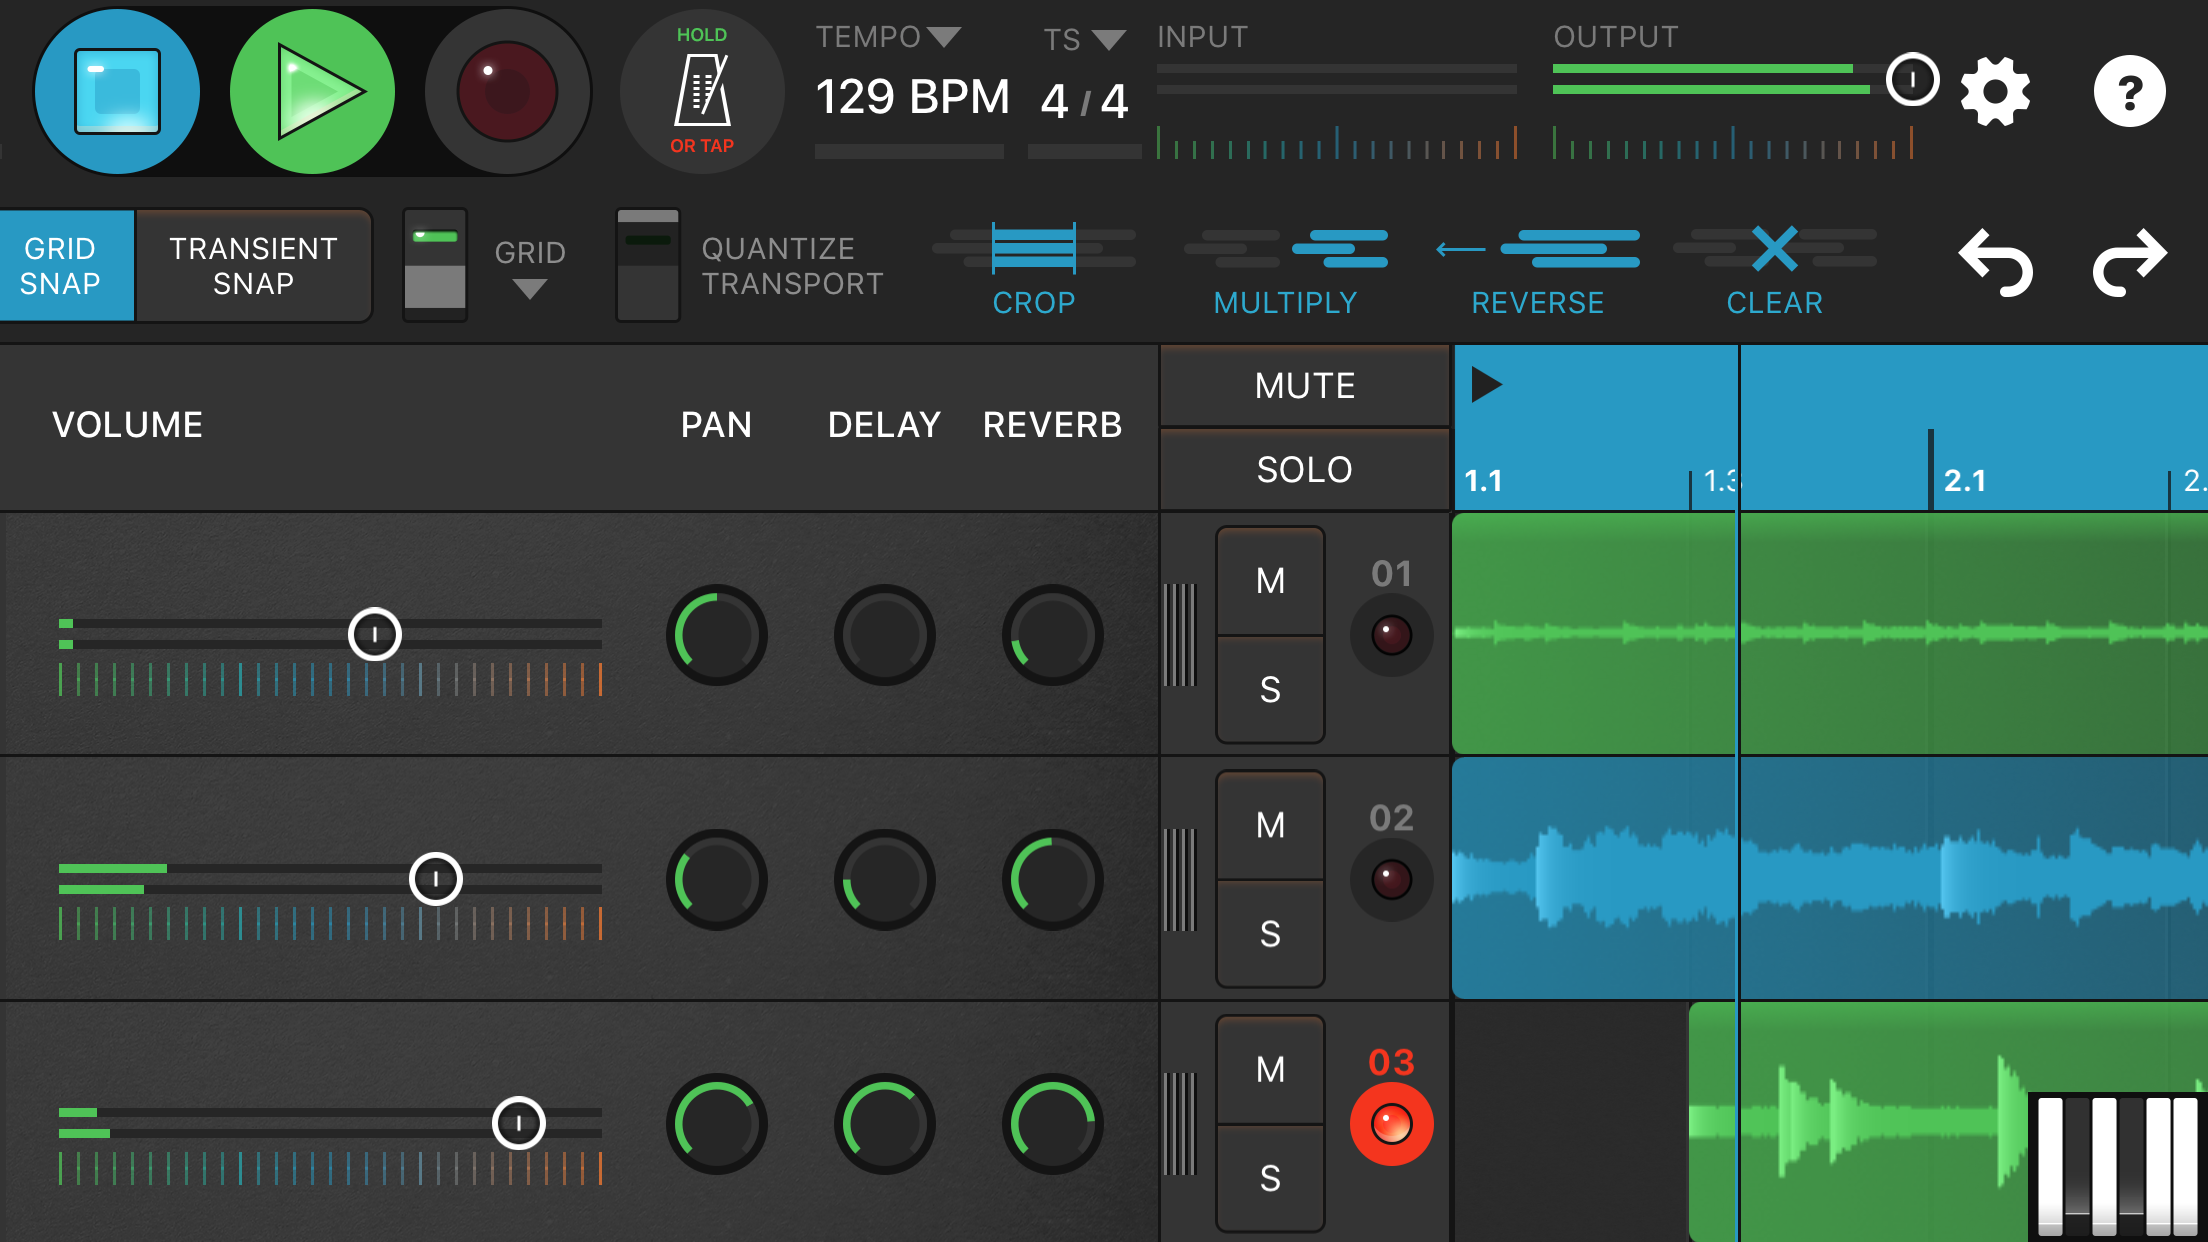Open settings with the gear icon

(x=1994, y=91)
